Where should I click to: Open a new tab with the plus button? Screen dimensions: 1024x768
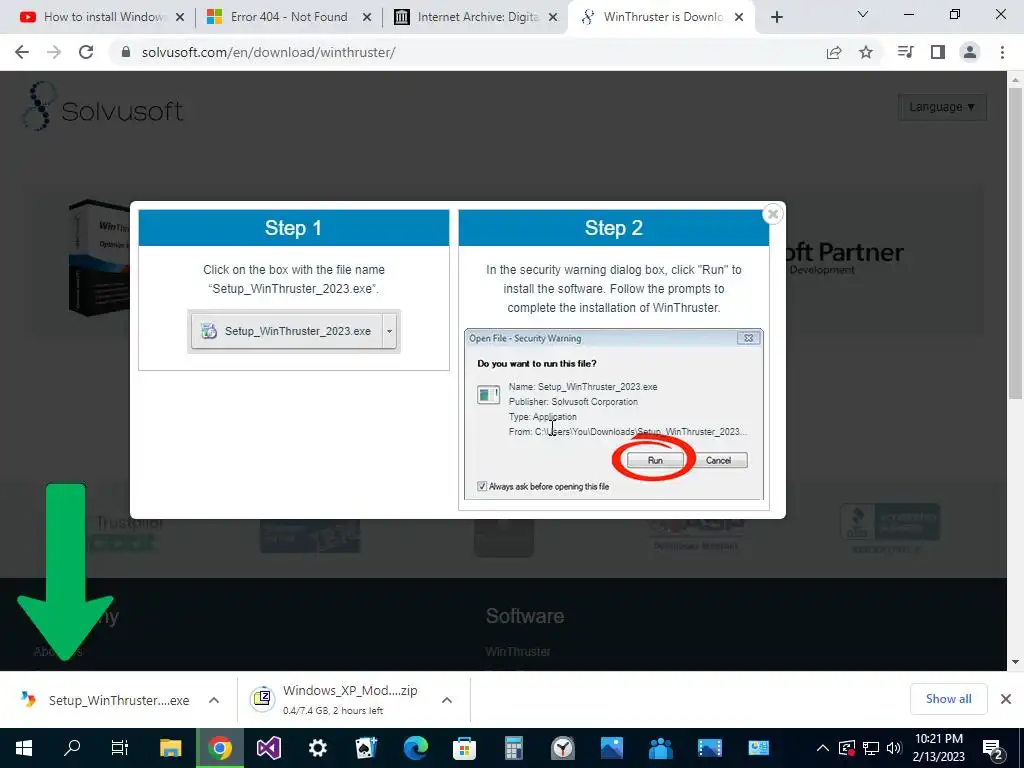tap(776, 18)
